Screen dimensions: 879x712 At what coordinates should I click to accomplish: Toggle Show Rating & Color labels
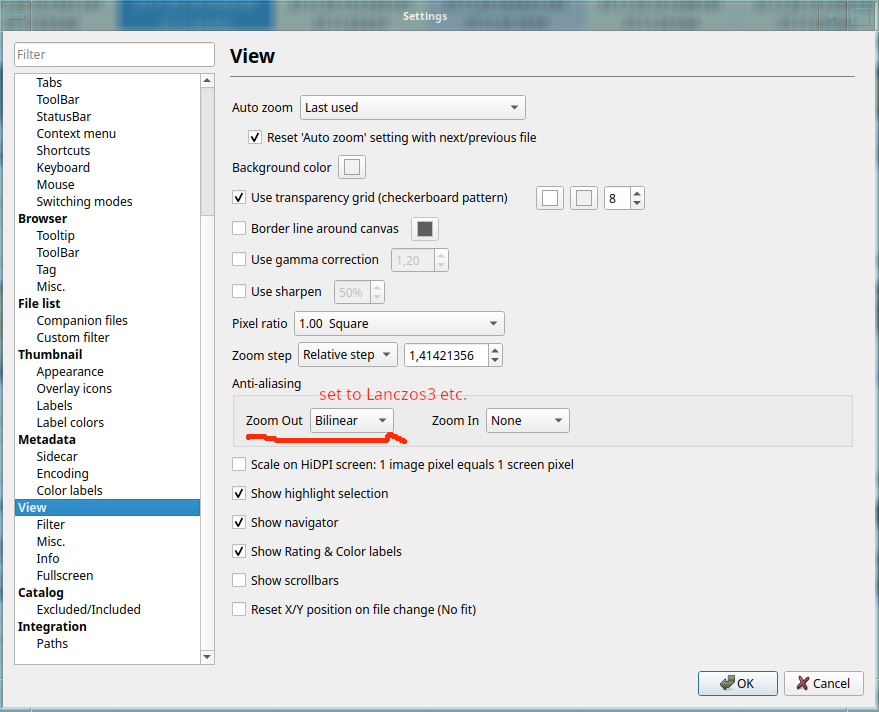[x=239, y=551]
